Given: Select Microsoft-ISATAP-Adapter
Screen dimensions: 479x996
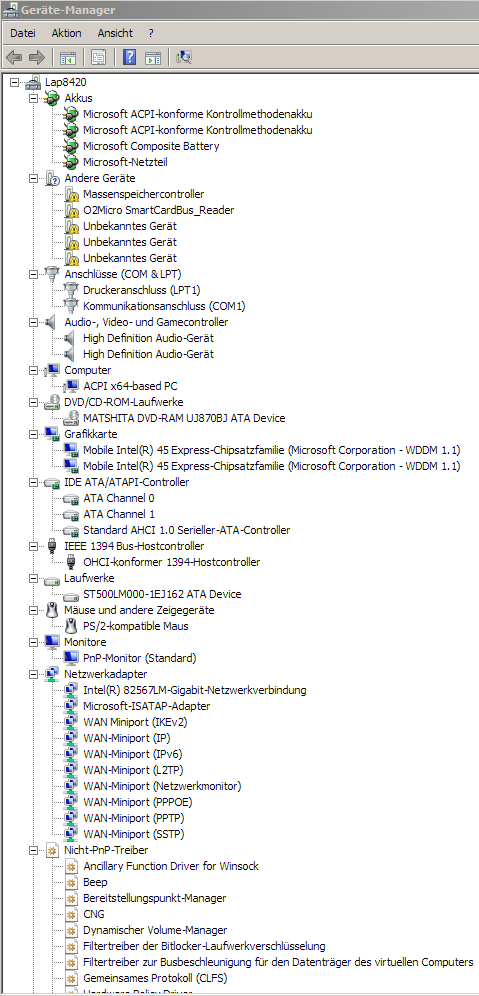Looking at the screenshot, I should (147, 706).
